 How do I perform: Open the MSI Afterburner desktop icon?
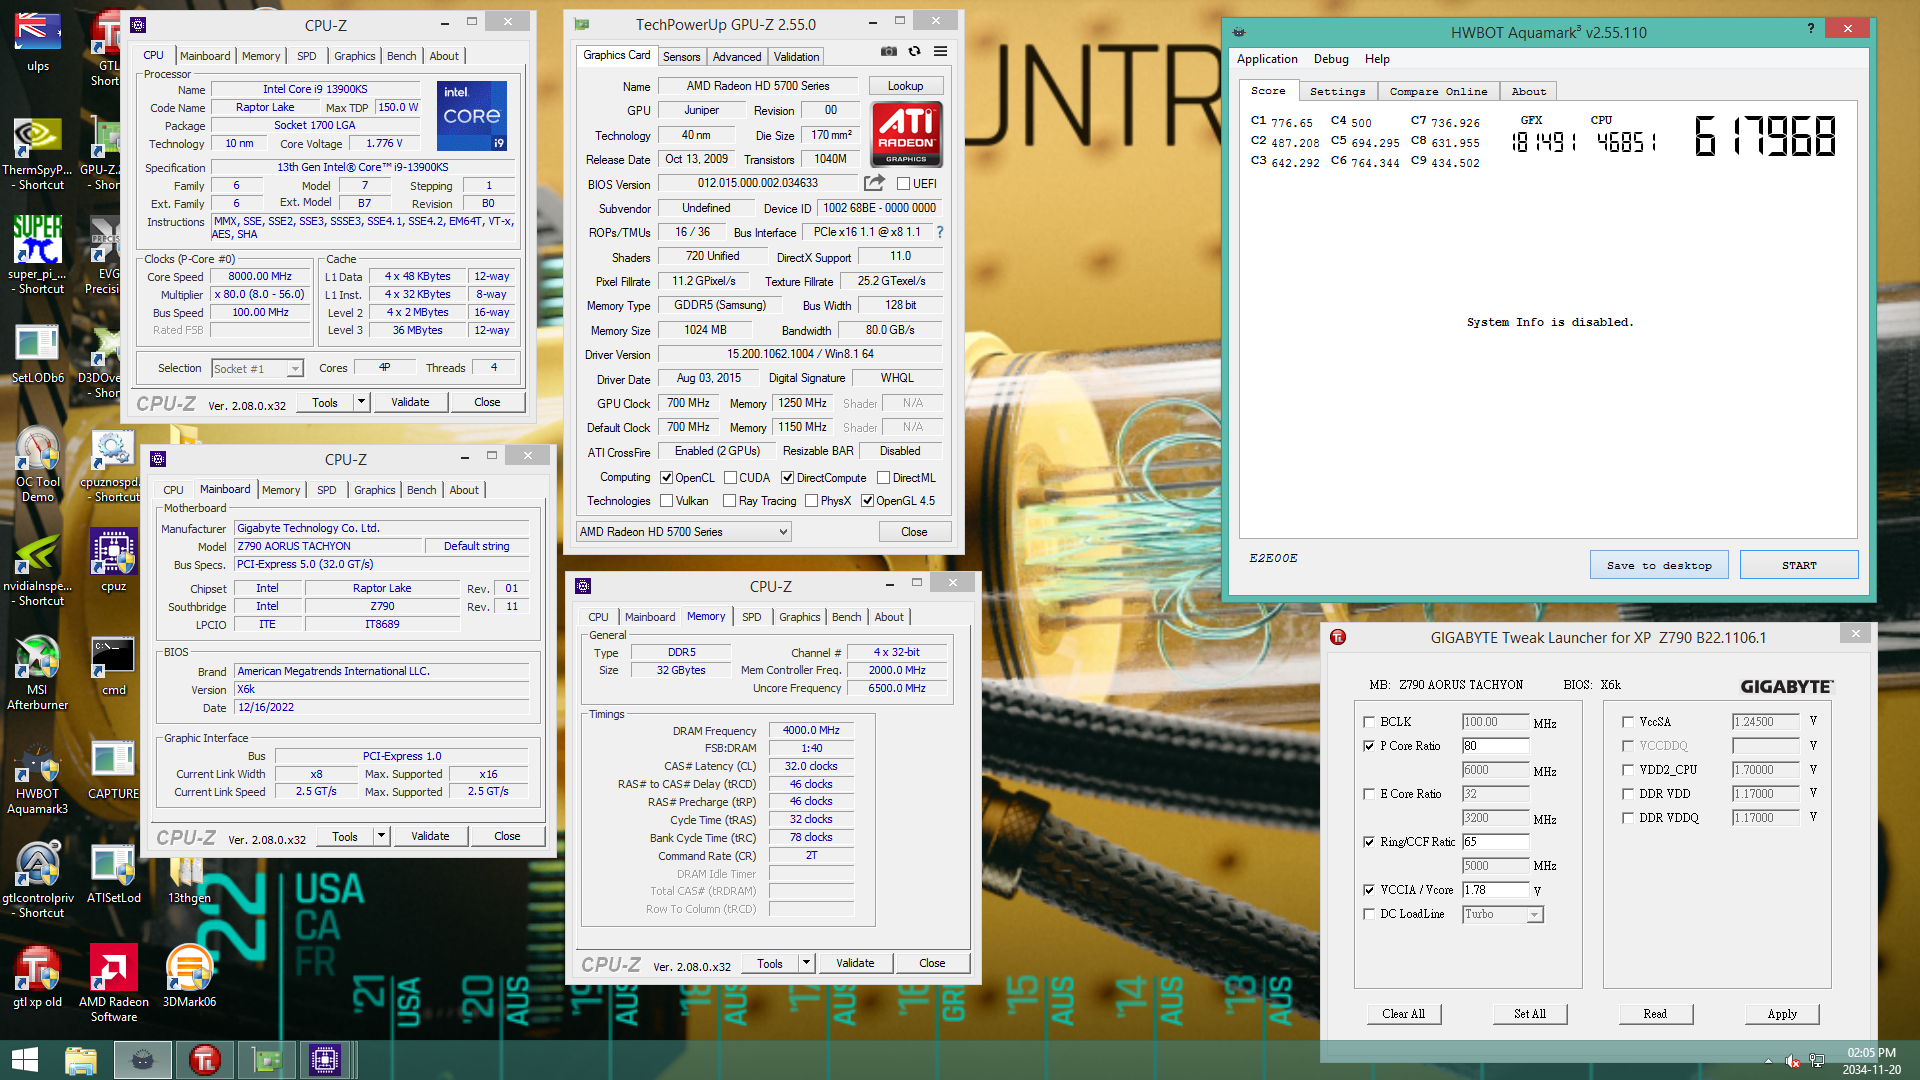pyautogui.click(x=37, y=675)
